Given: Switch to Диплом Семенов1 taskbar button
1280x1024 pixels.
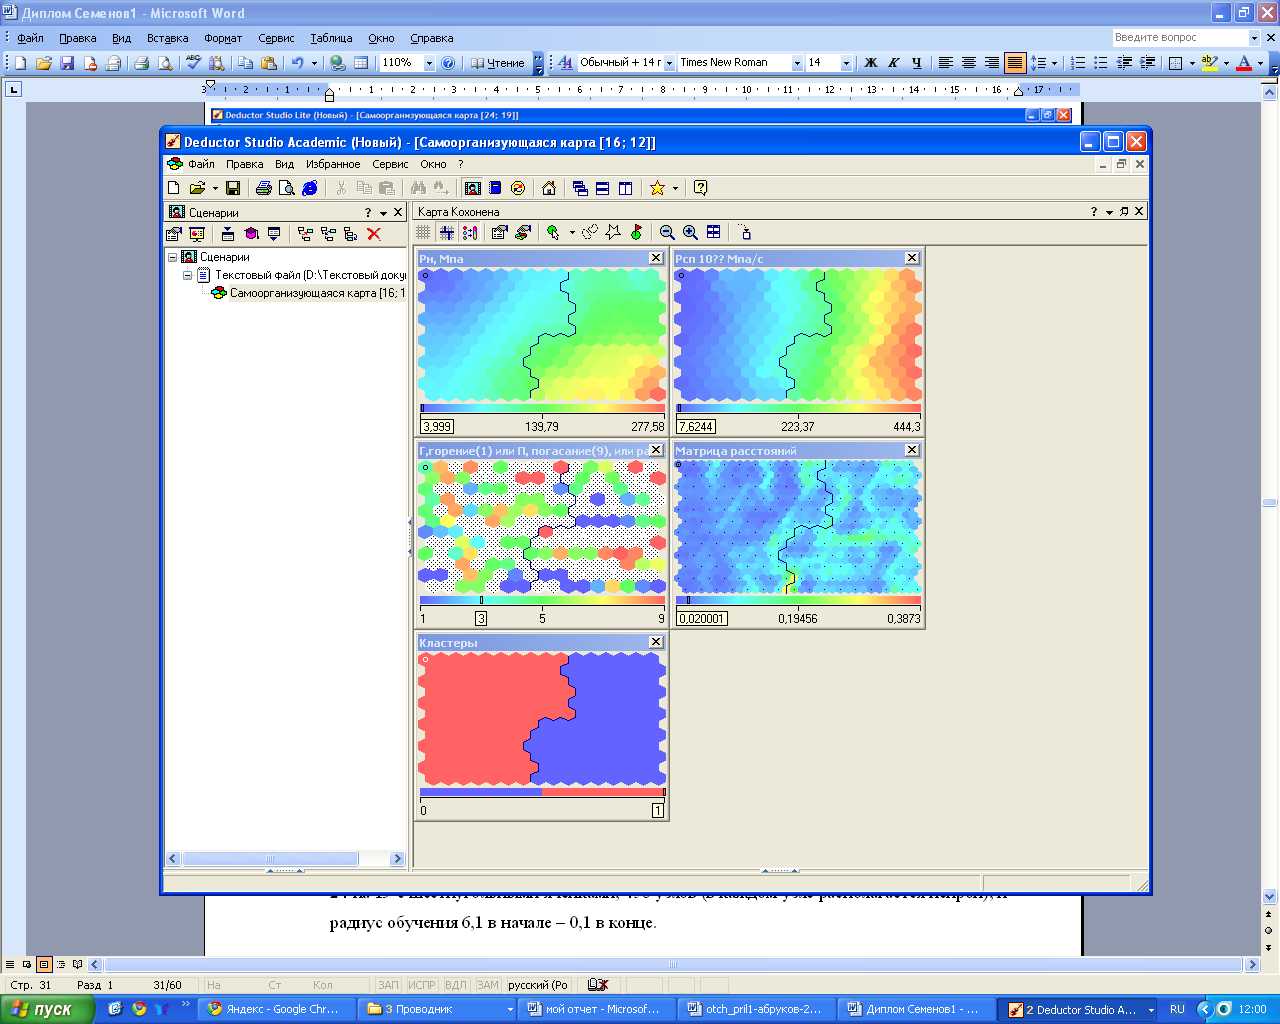Looking at the screenshot, I should pyautogui.click(x=915, y=1009).
